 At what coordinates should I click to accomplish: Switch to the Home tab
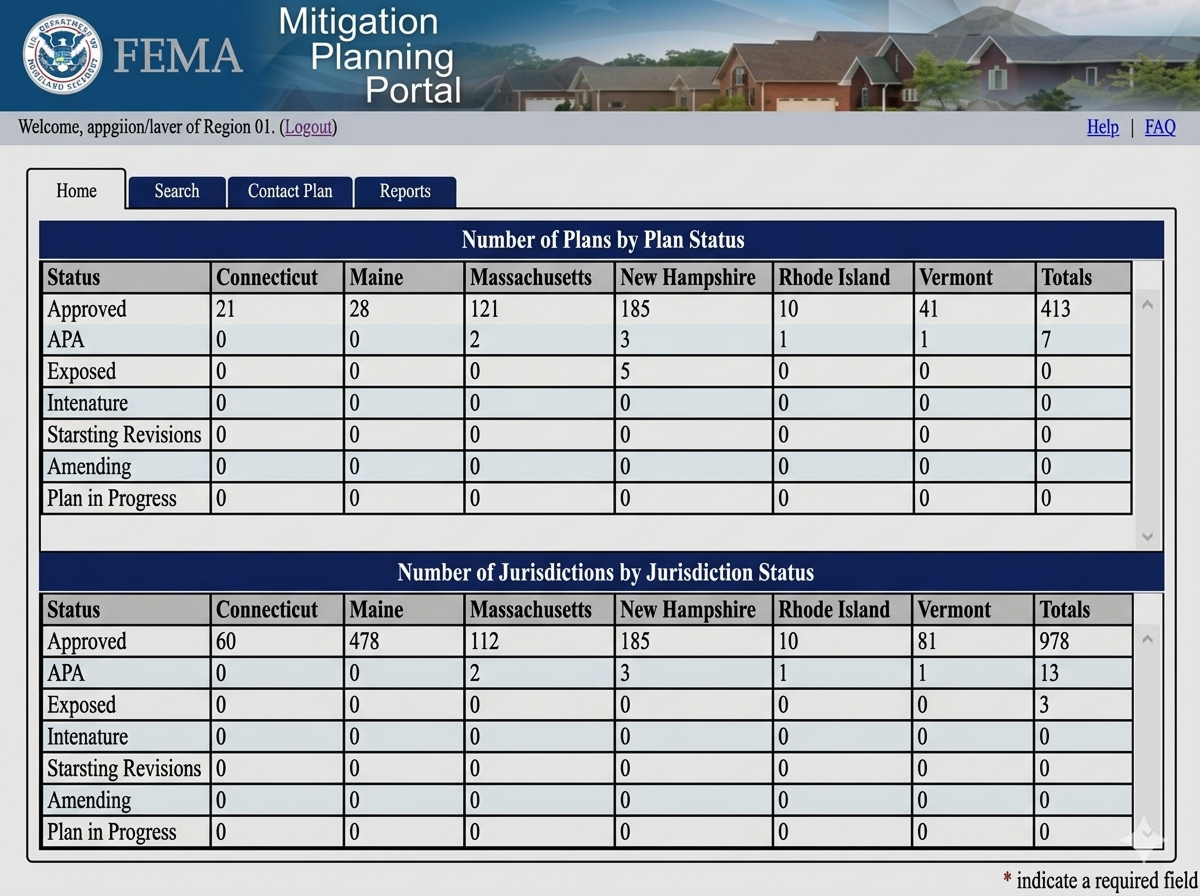[x=77, y=190]
